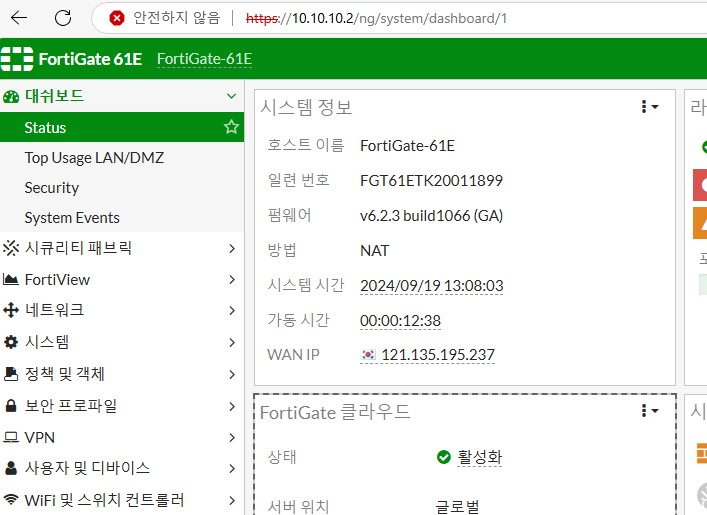The height and width of the screenshot is (515, 707).
Task: Expand the VPN chevron
Action: point(232,438)
